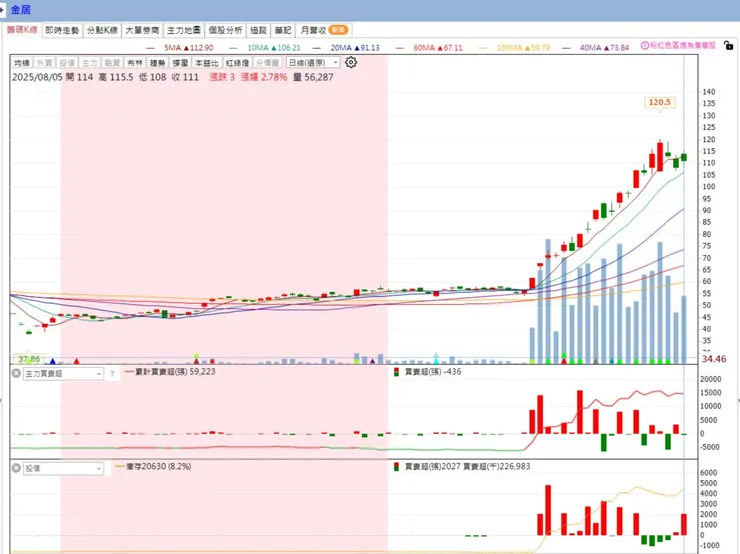Click the 漲幅 2.78% value
The width and height of the screenshot is (740, 554).
coord(264,77)
